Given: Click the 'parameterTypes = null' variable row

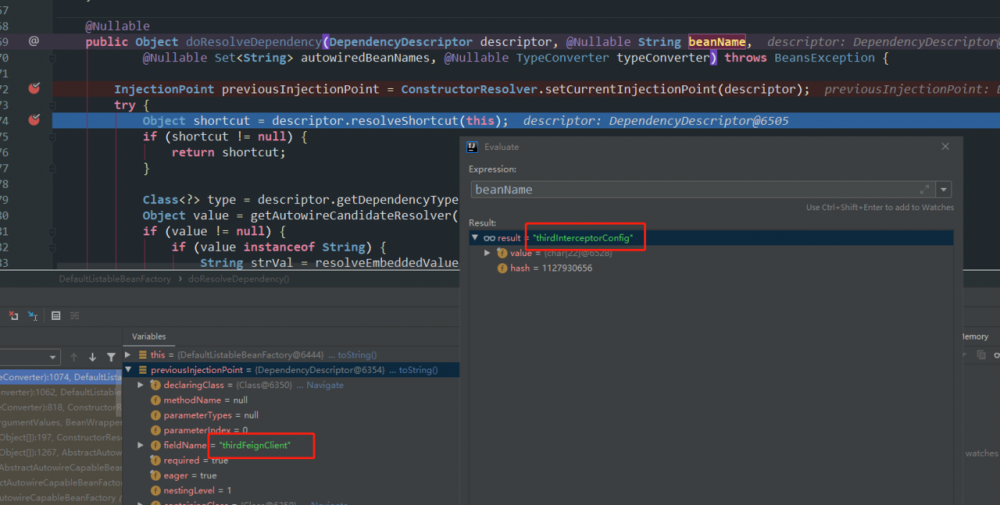Looking at the screenshot, I should point(291,415).
